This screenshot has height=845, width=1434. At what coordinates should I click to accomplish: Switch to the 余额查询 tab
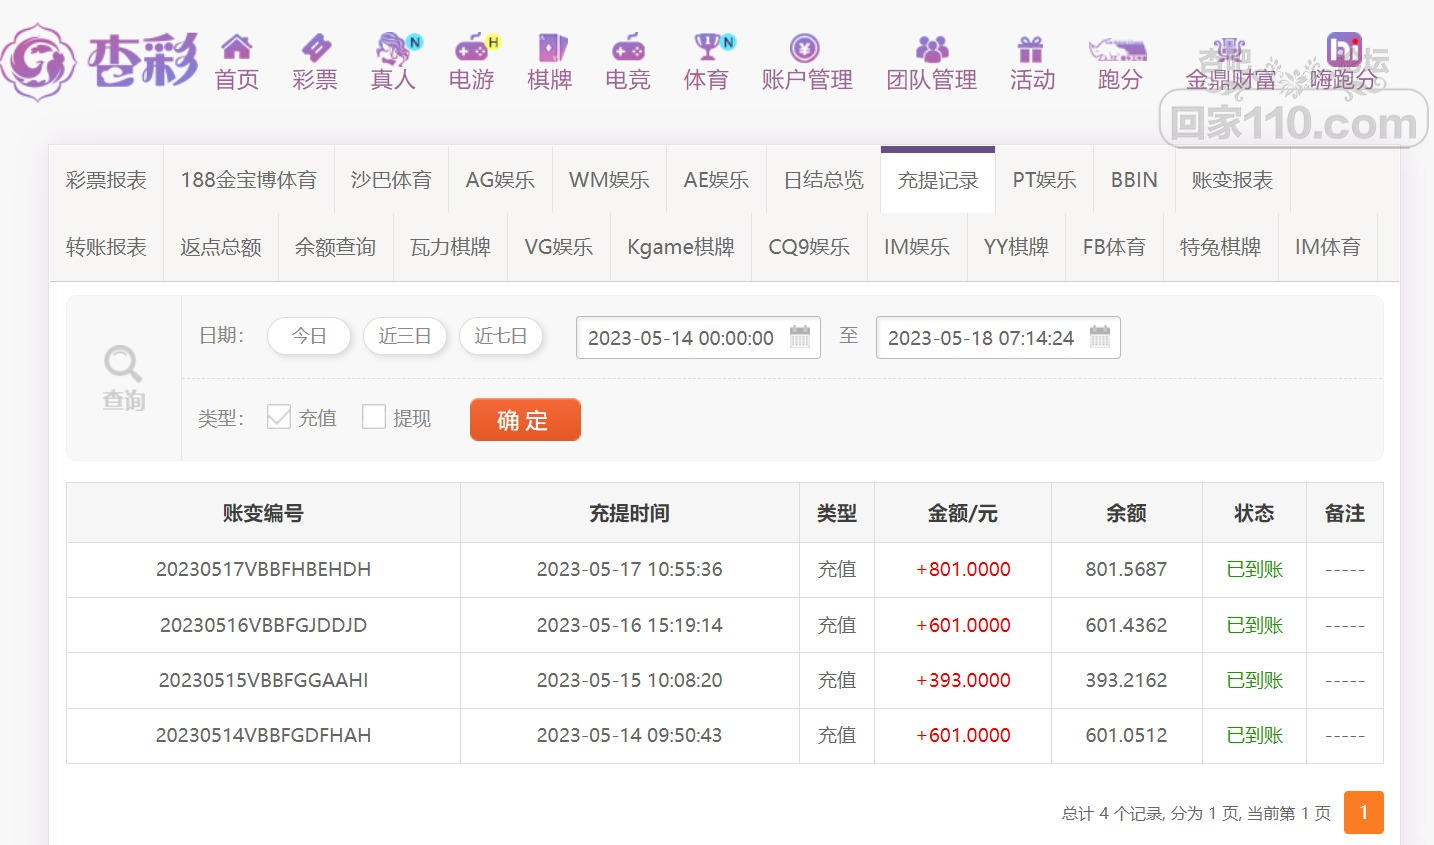[x=335, y=247]
